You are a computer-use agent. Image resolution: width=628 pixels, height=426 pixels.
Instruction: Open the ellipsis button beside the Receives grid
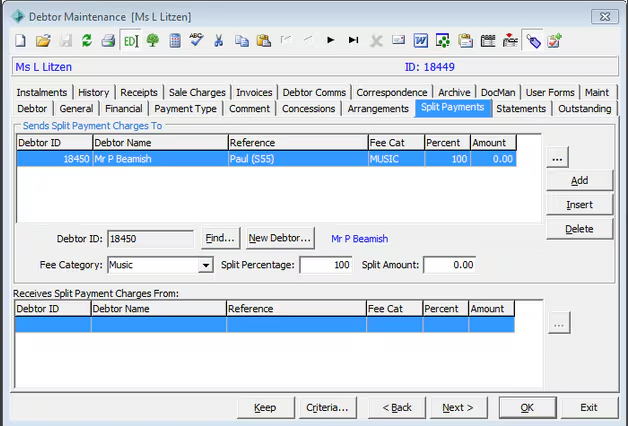pyautogui.click(x=558, y=323)
